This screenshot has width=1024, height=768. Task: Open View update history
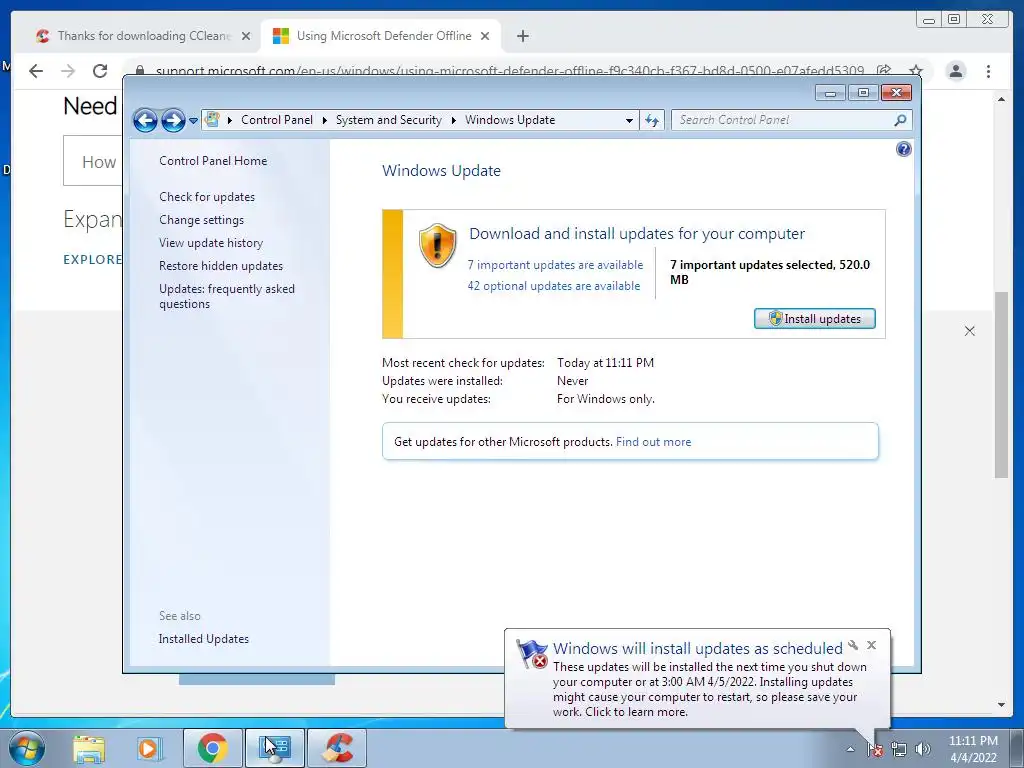(211, 243)
